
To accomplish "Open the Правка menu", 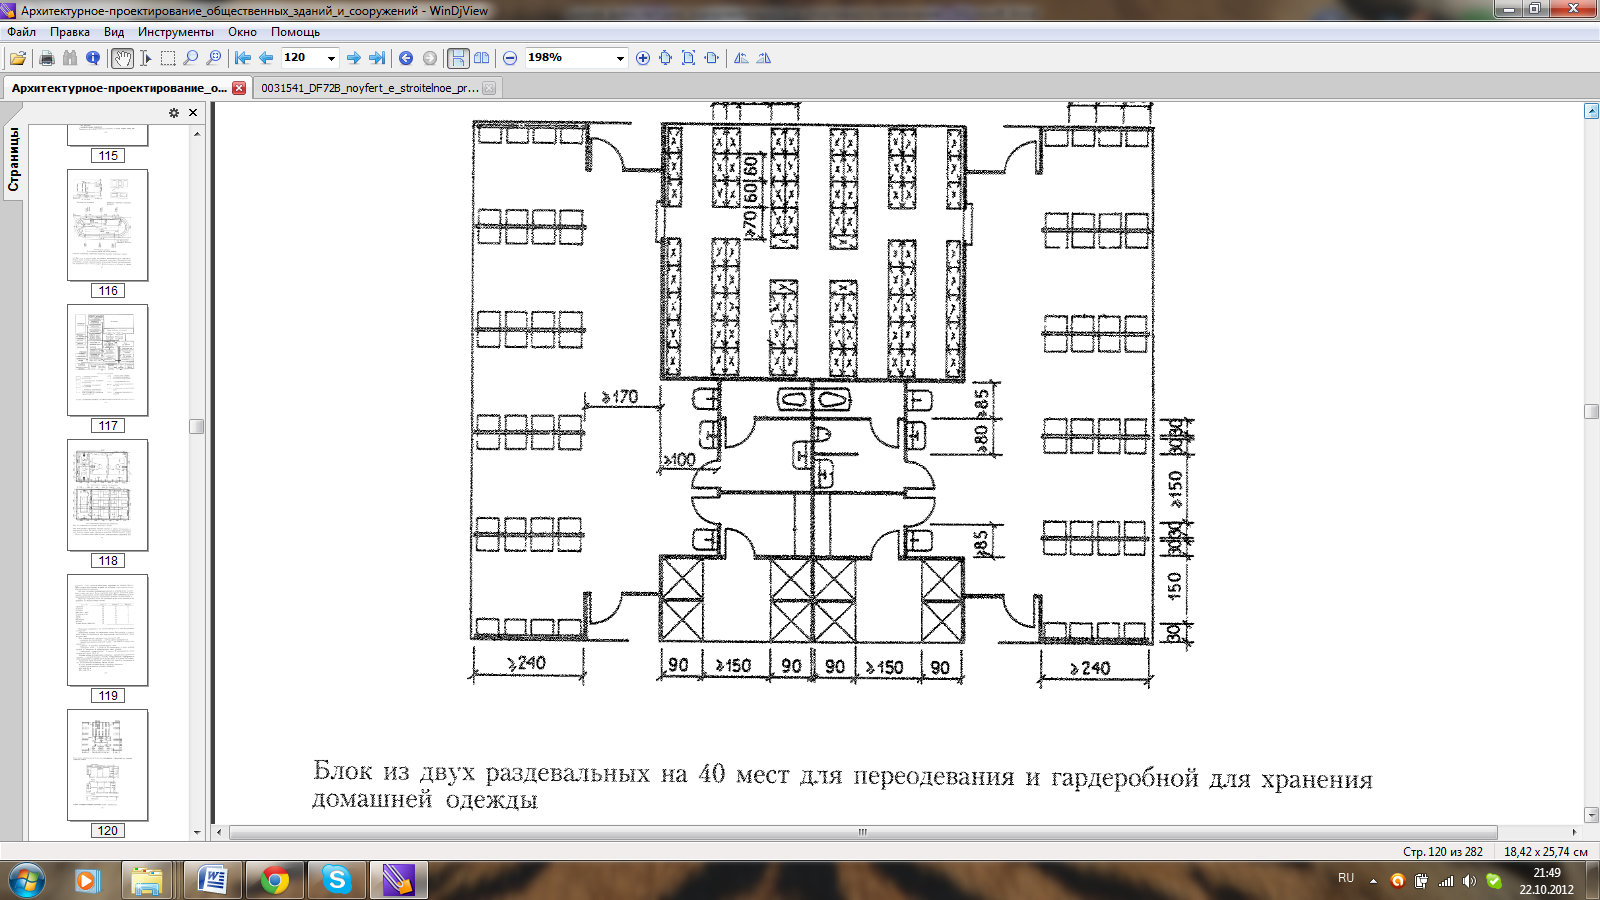I will point(70,32).
